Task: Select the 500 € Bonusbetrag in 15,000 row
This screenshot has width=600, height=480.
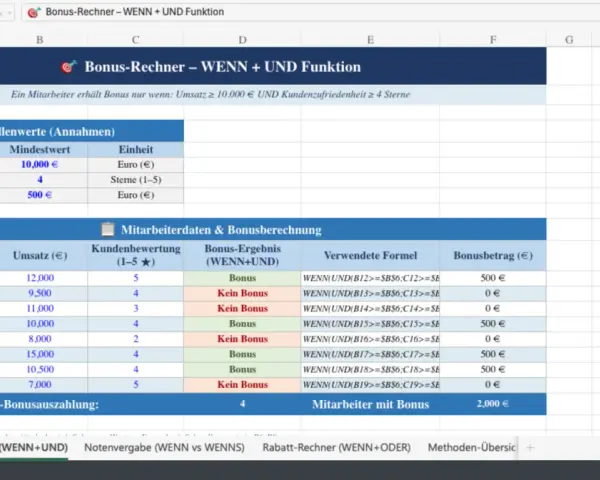Action: [x=493, y=354]
